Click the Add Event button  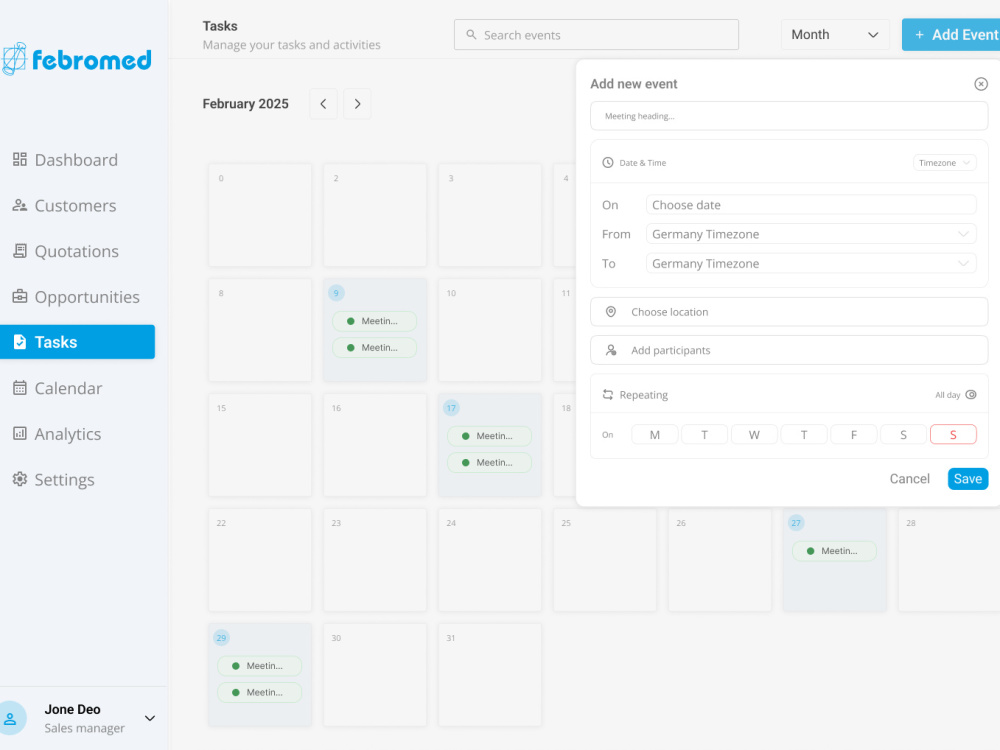click(951, 34)
